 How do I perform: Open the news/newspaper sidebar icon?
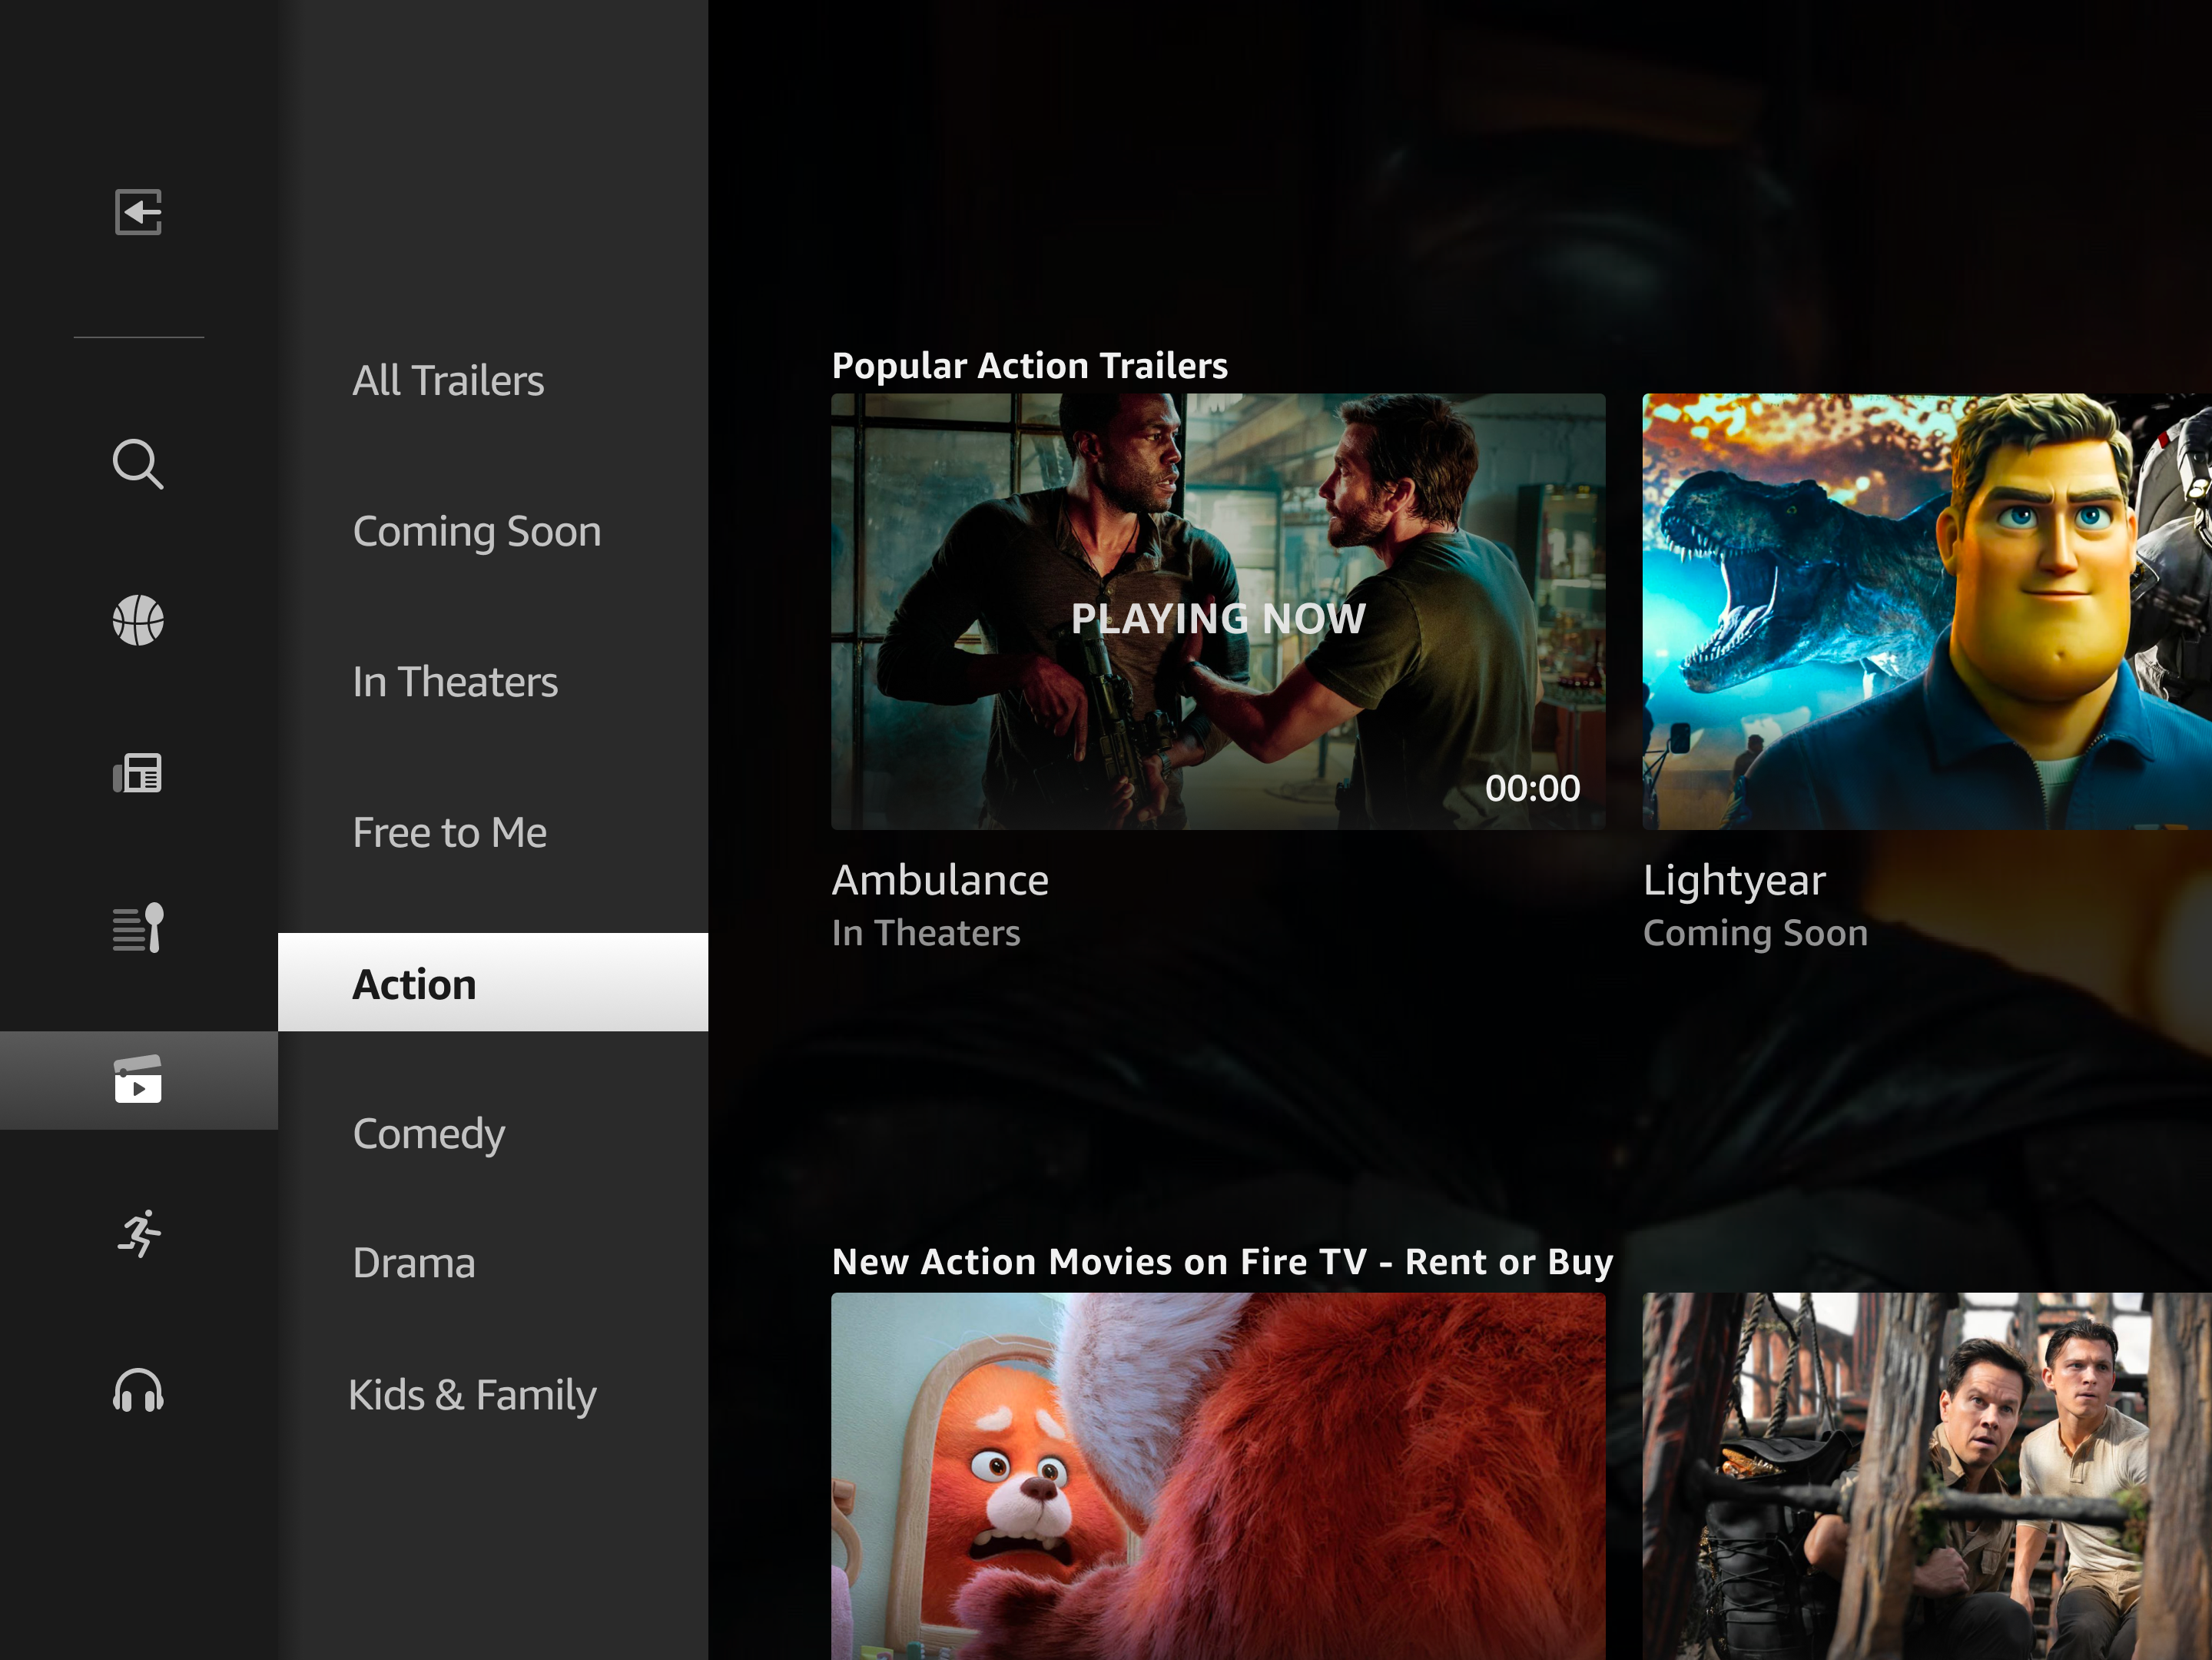138,773
